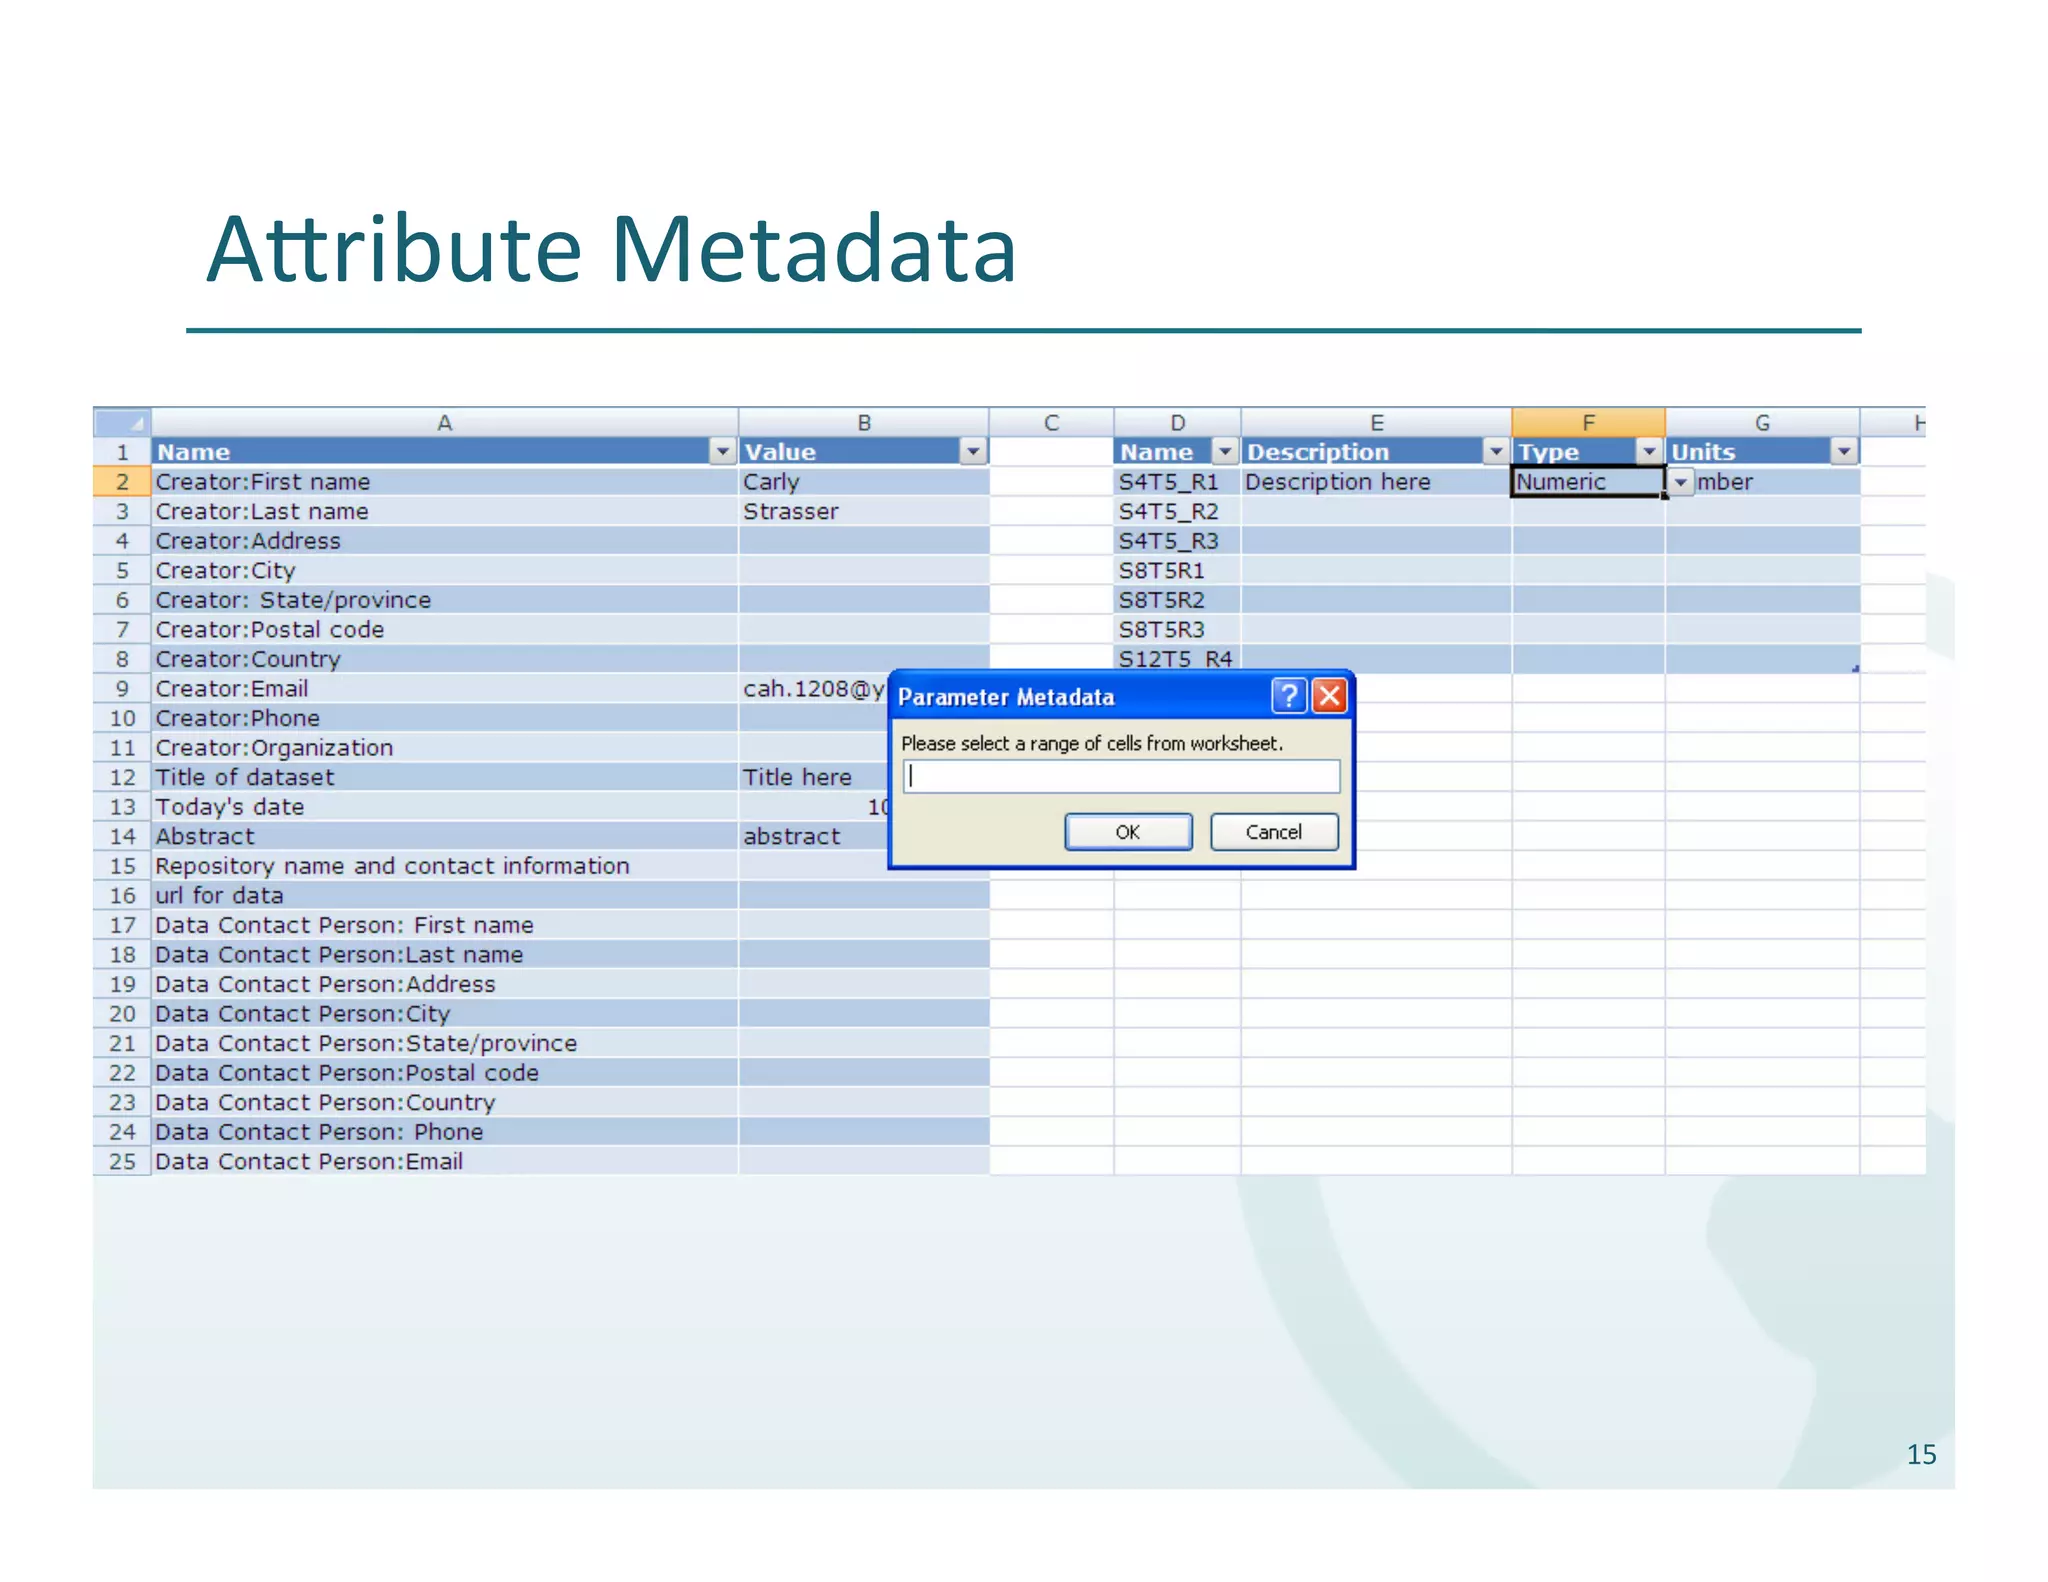The width and height of the screenshot is (2048, 1582).
Task: Confirm range selection with OK button
Action: [x=1128, y=832]
